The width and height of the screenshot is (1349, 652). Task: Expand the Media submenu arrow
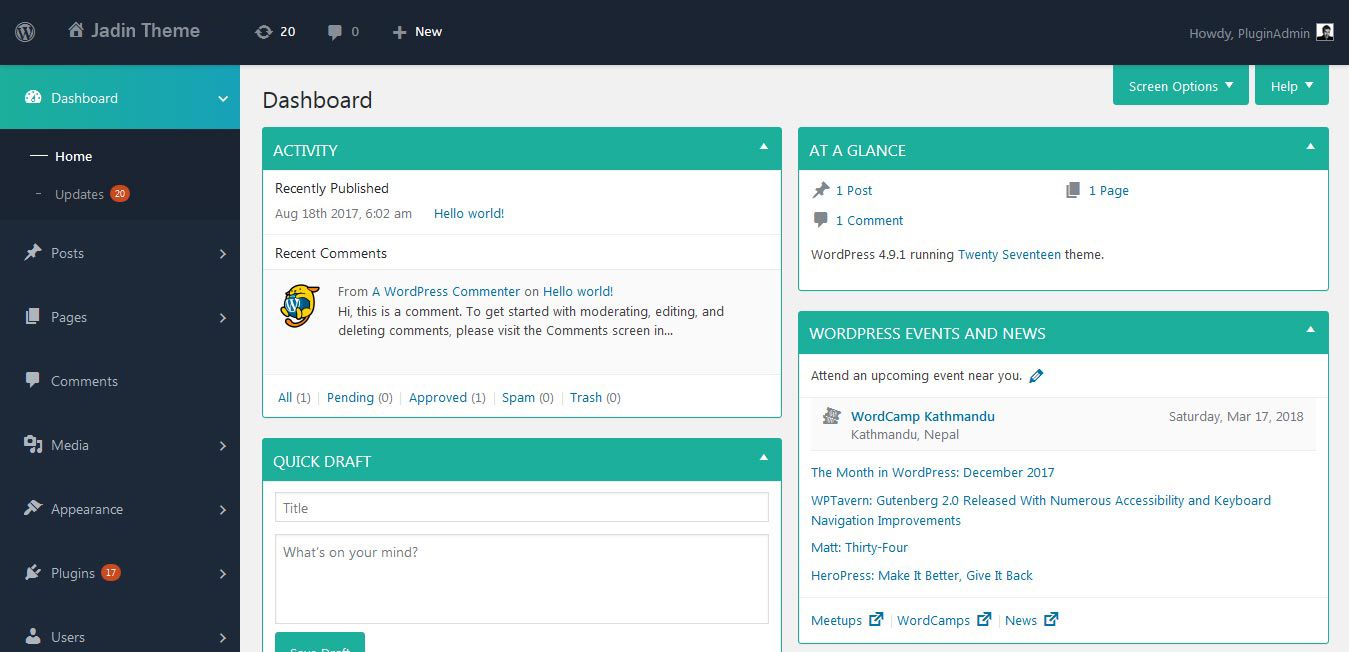click(222, 446)
